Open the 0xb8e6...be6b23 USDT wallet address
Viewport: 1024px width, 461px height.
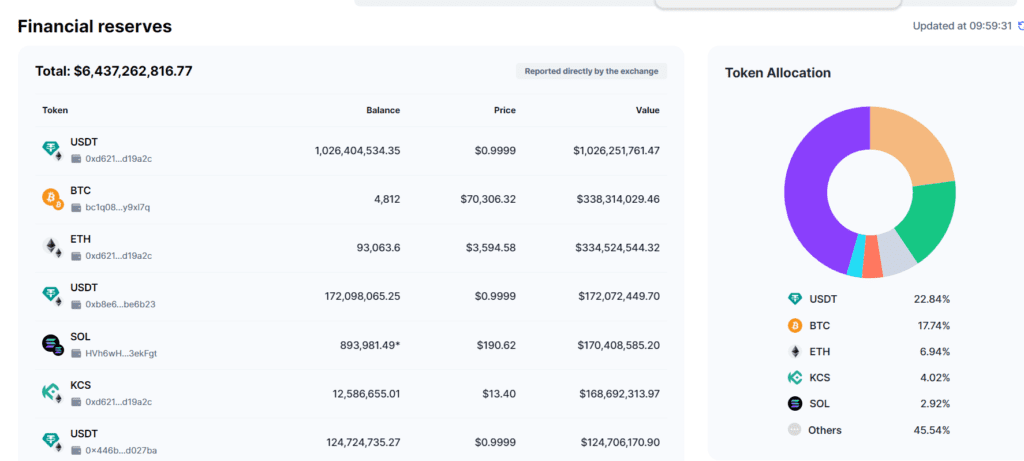(x=119, y=304)
